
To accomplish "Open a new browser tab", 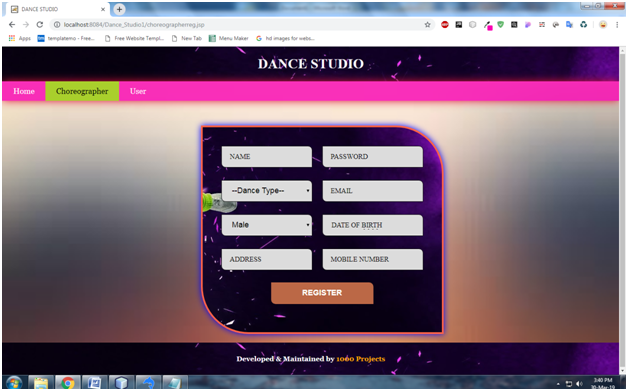I will (119, 9).
